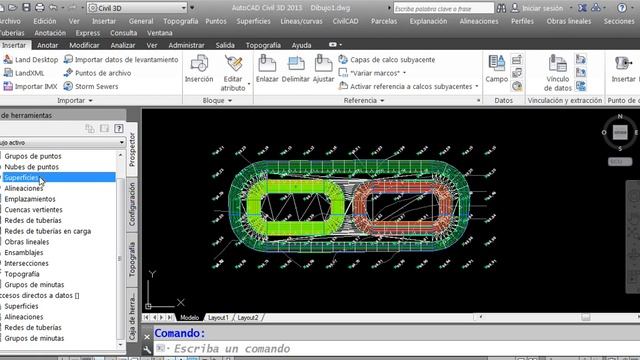This screenshot has width=640, height=360.
Task: Open the Superficies menu in menu bar
Action: point(253,21)
